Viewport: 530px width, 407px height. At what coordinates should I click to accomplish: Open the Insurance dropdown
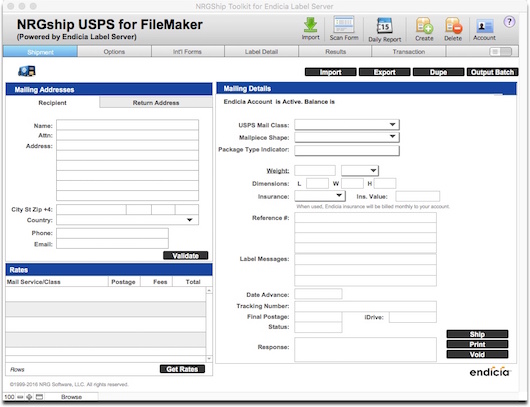320,196
